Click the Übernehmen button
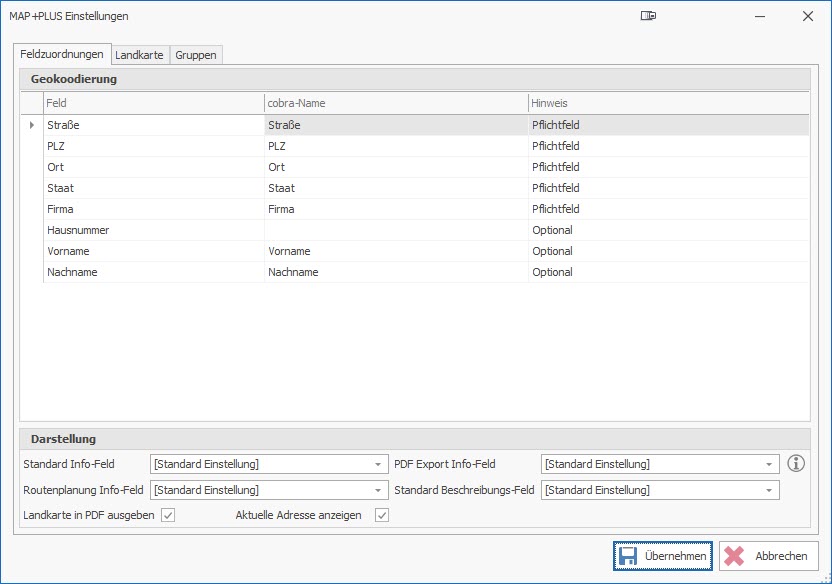This screenshot has width=832, height=584. click(663, 556)
